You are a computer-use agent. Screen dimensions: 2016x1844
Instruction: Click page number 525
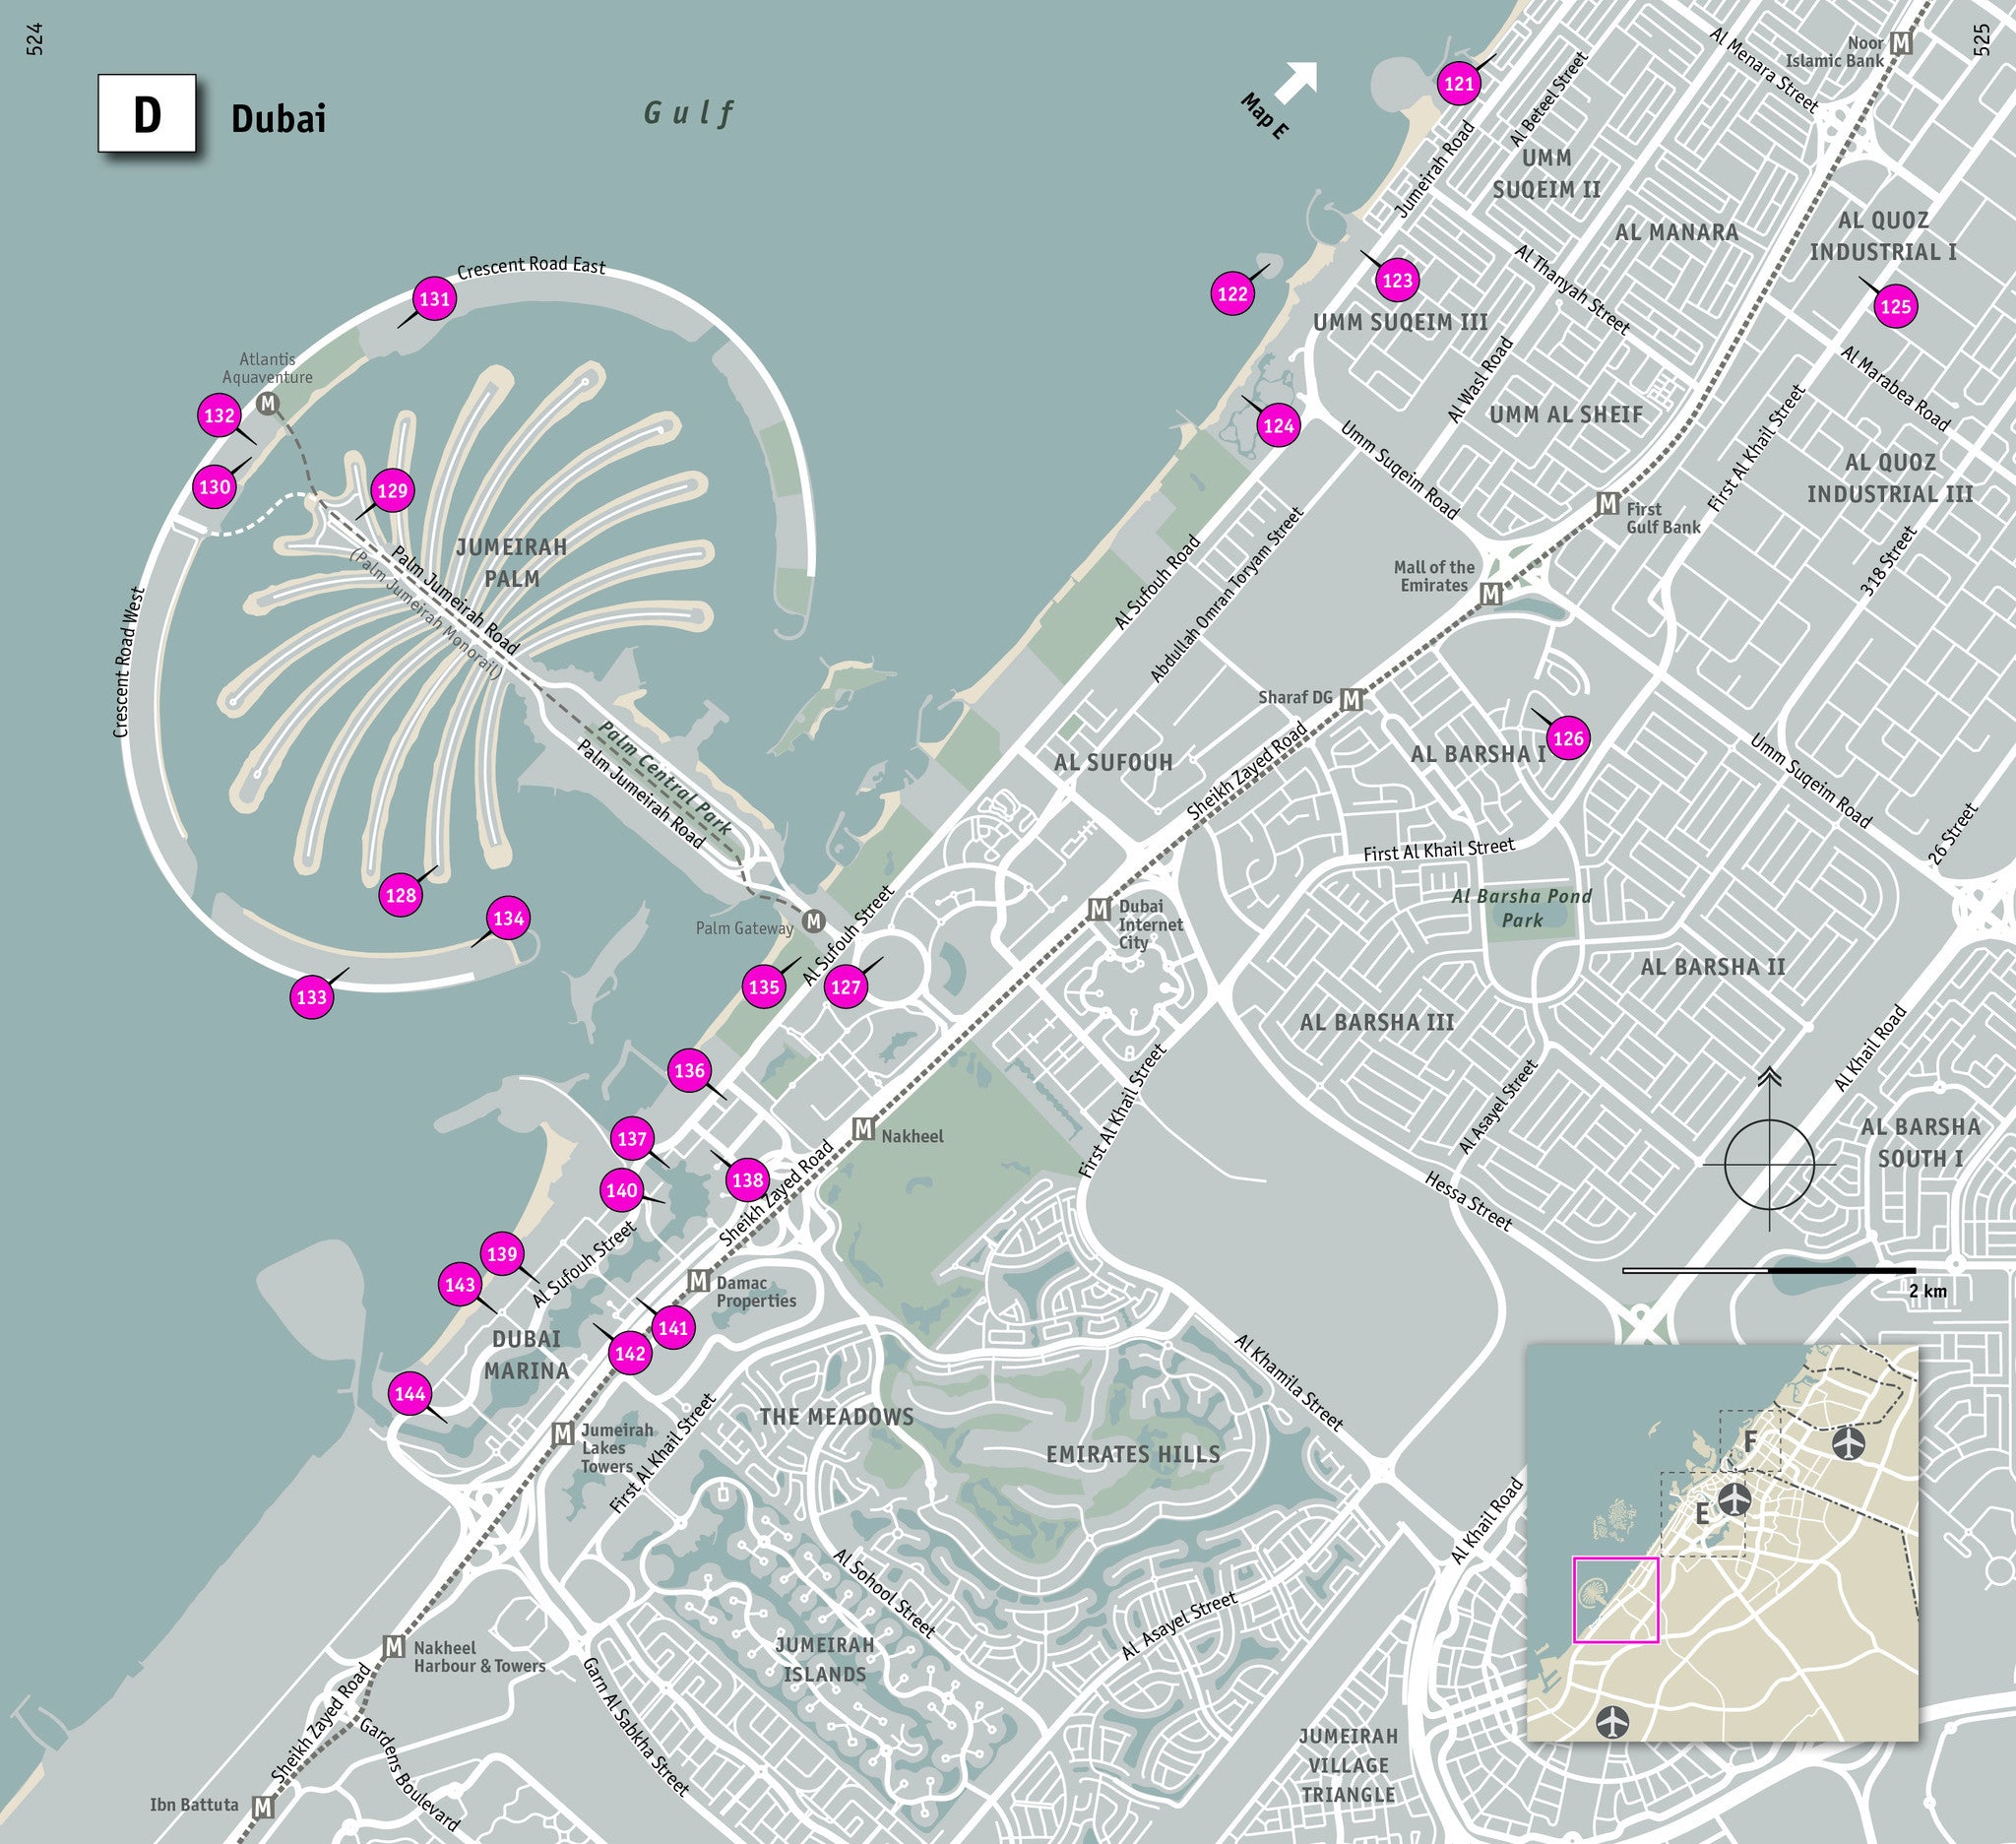[1982, 38]
